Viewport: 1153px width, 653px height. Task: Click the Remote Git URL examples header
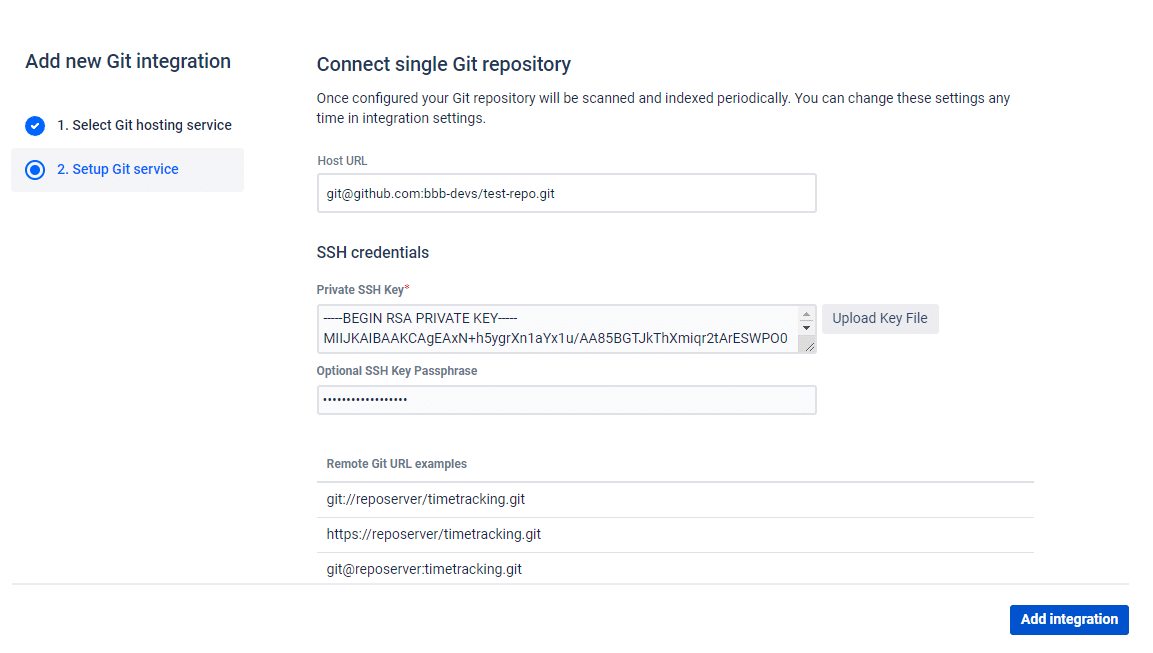(396, 464)
